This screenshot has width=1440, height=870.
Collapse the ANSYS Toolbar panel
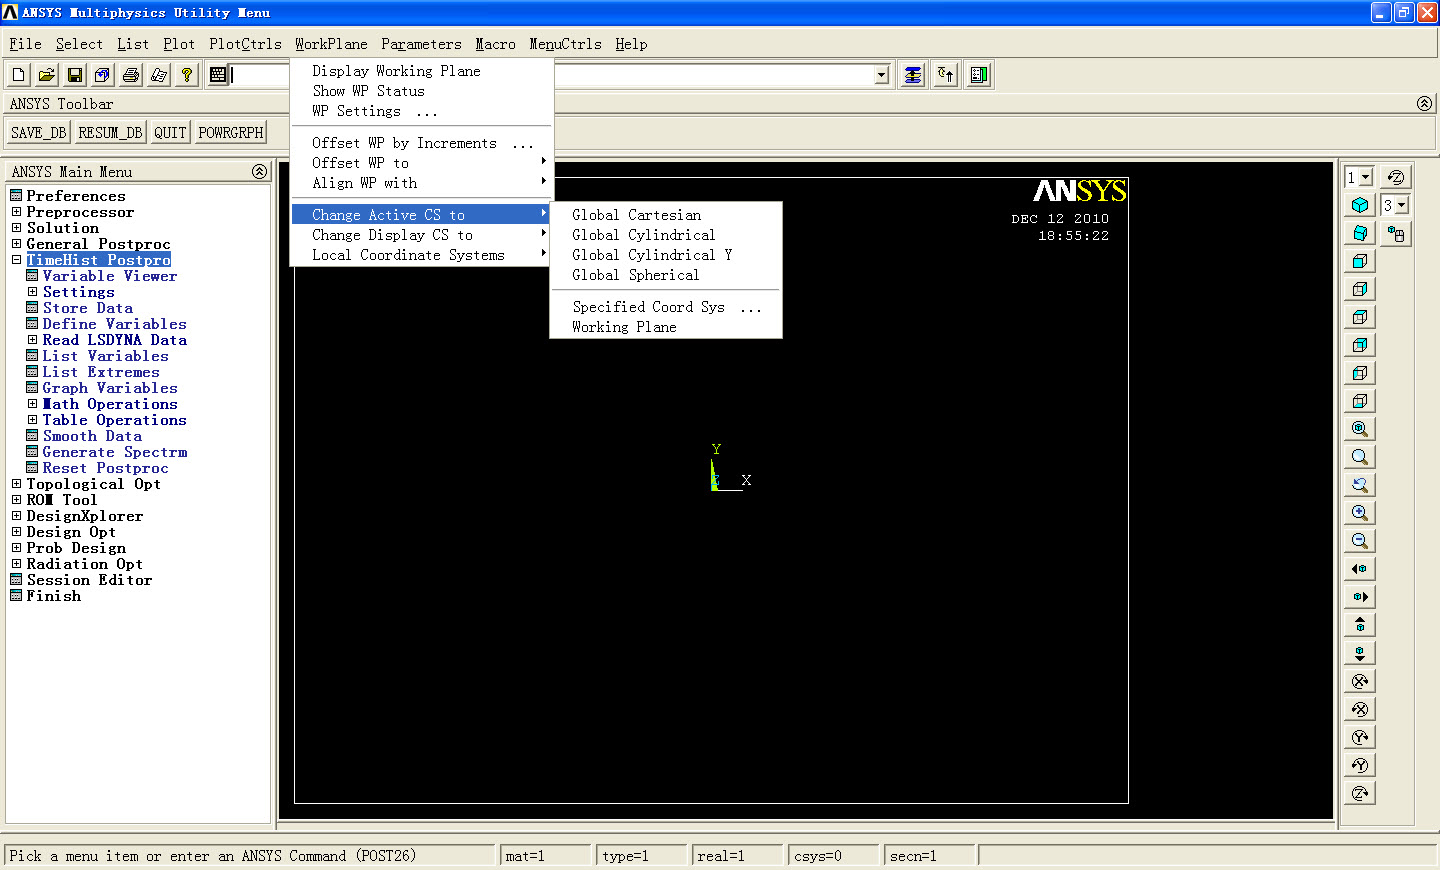coord(1424,104)
